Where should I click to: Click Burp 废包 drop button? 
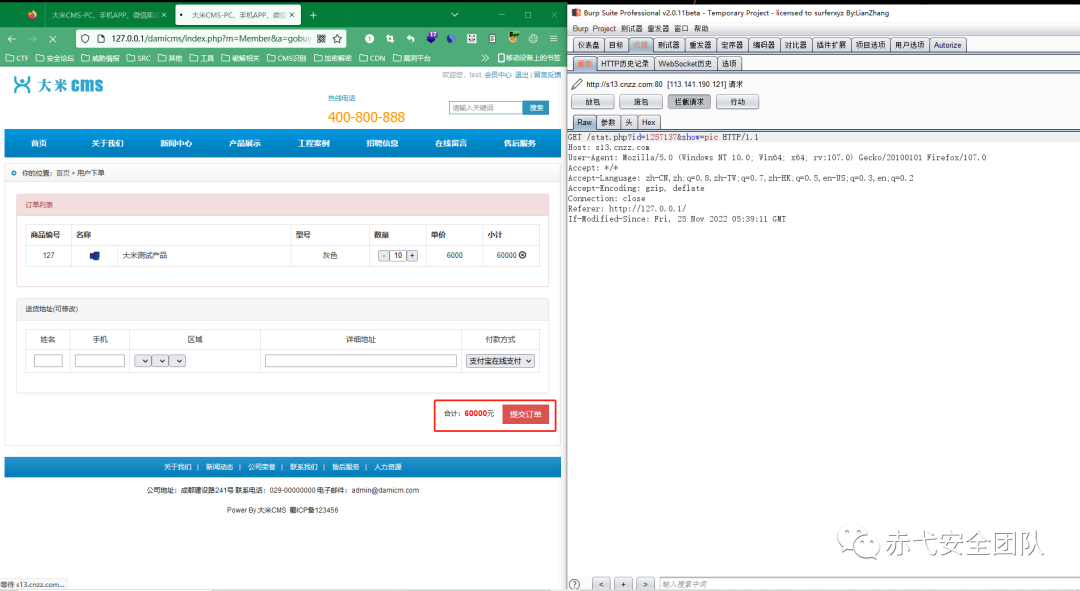[641, 102]
